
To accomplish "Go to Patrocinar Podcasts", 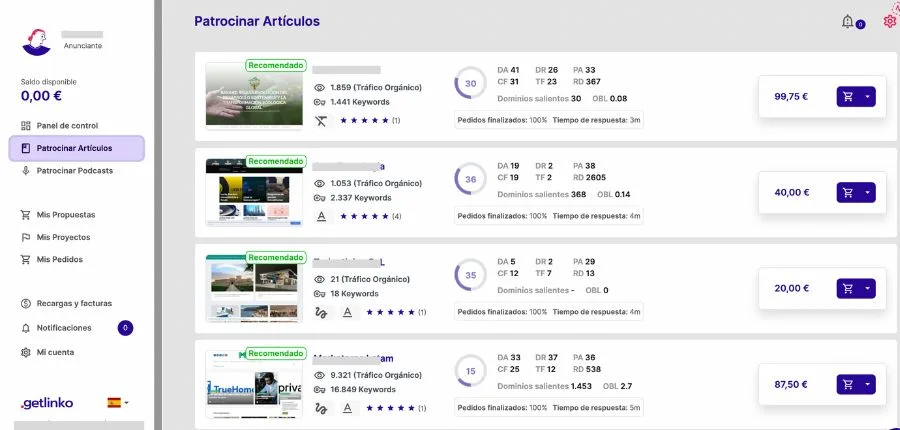I will (74, 171).
